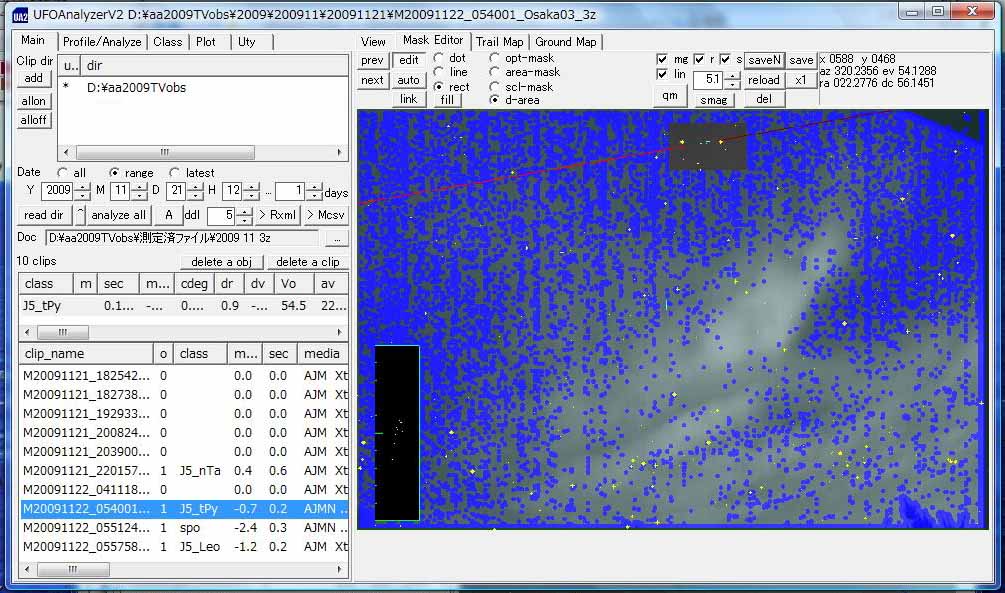
Task: Toggle the 'mg' checkbox
Action: (x=662, y=59)
